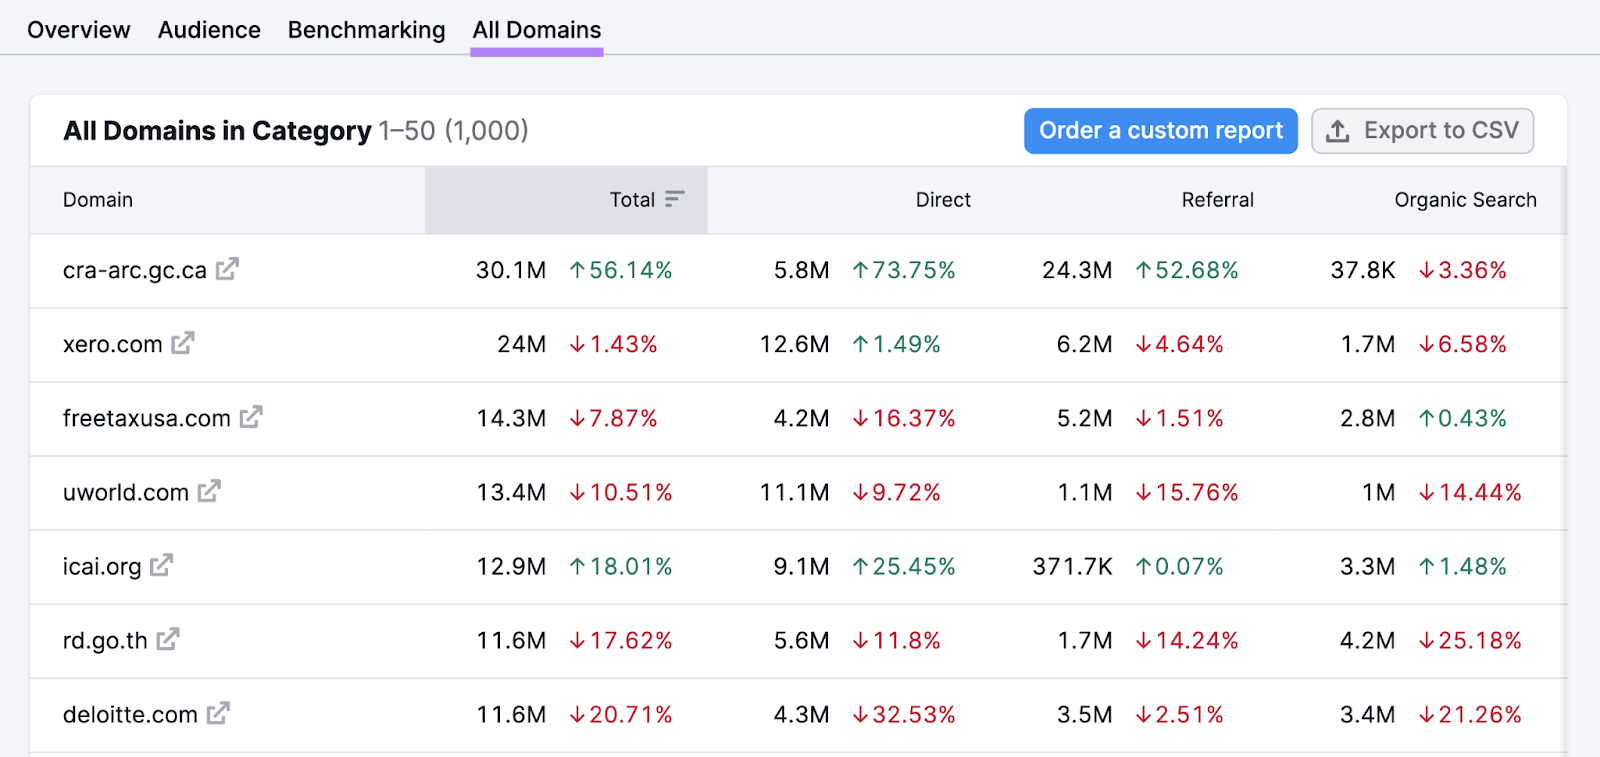Image resolution: width=1600 pixels, height=757 pixels.
Task: Open the icai.org domain link
Action: [102, 566]
